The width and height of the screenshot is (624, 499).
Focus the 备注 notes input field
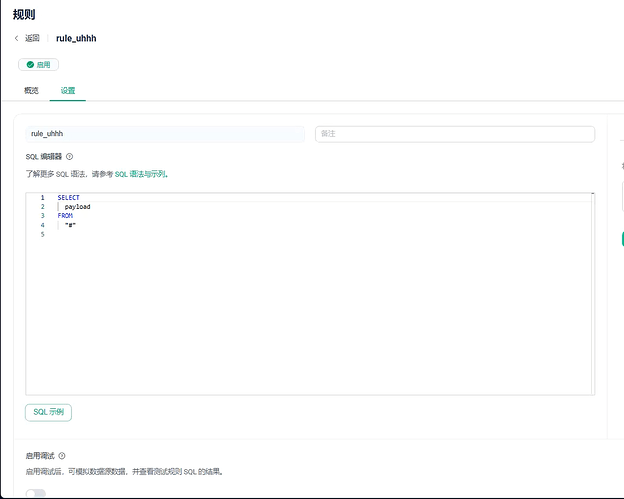point(454,133)
